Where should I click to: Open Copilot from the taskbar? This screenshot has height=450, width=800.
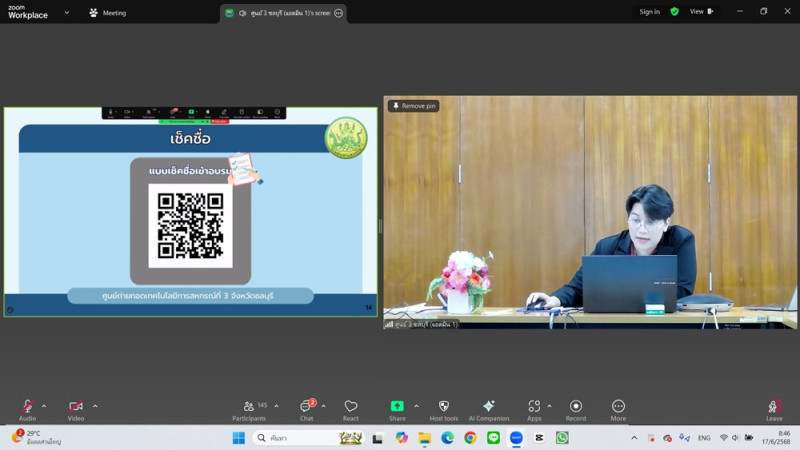[x=402, y=438]
